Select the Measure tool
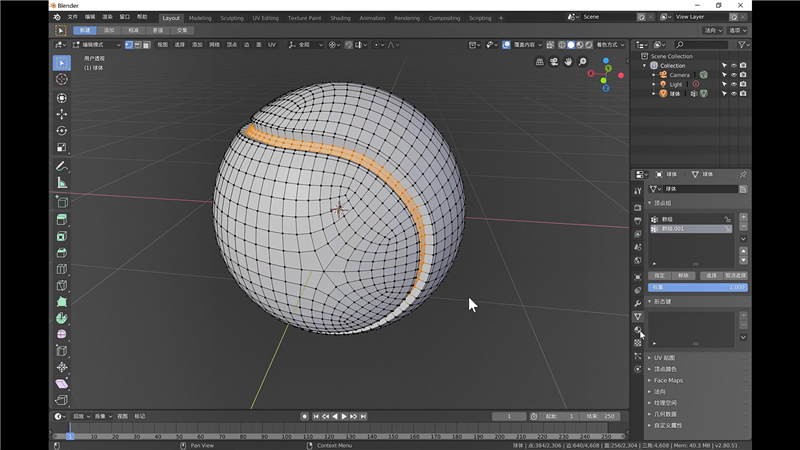The height and width of the screenshot is (450, 800). 62,183
